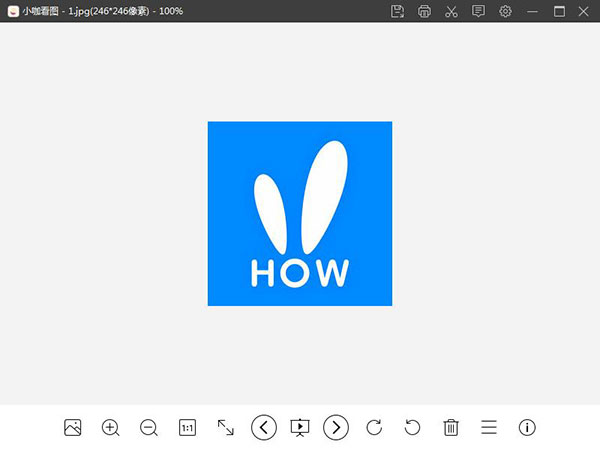The width and height of the screenshot is (600, 450).
Task: Open settings gear in title bar
Action: (x=505, y=11)
